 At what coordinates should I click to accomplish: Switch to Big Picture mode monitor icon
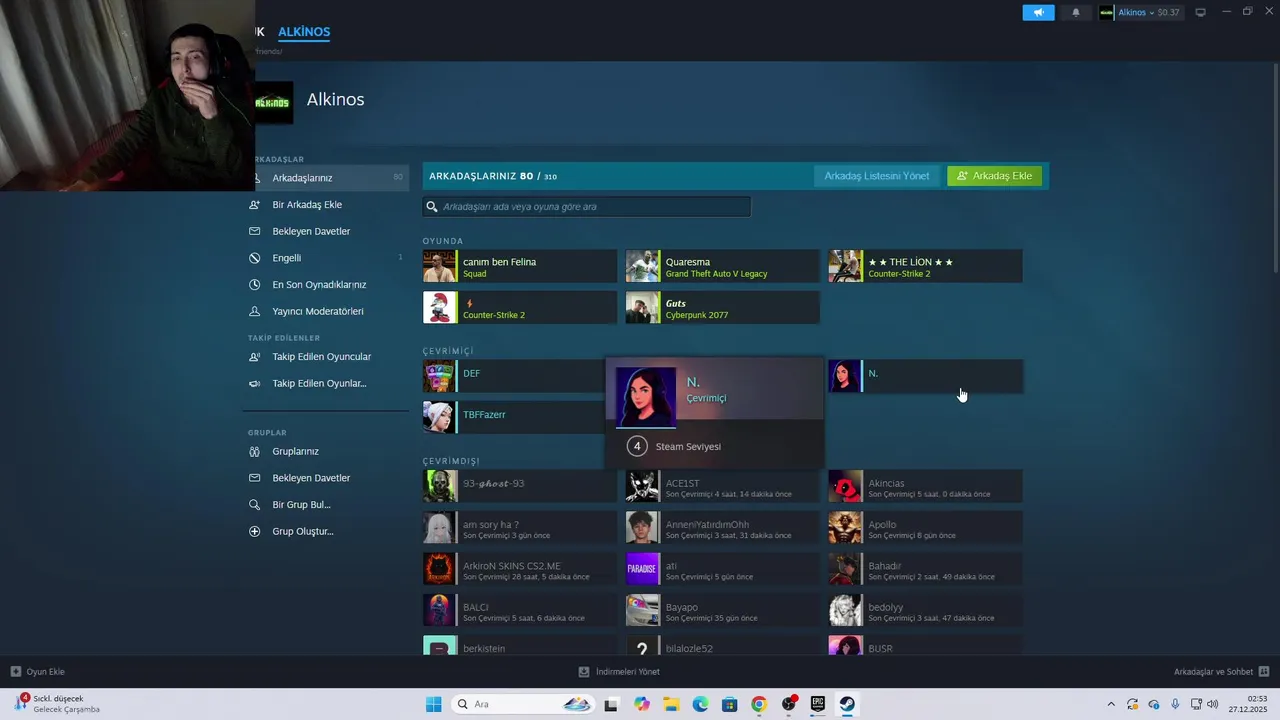(x=1200, y=12)
